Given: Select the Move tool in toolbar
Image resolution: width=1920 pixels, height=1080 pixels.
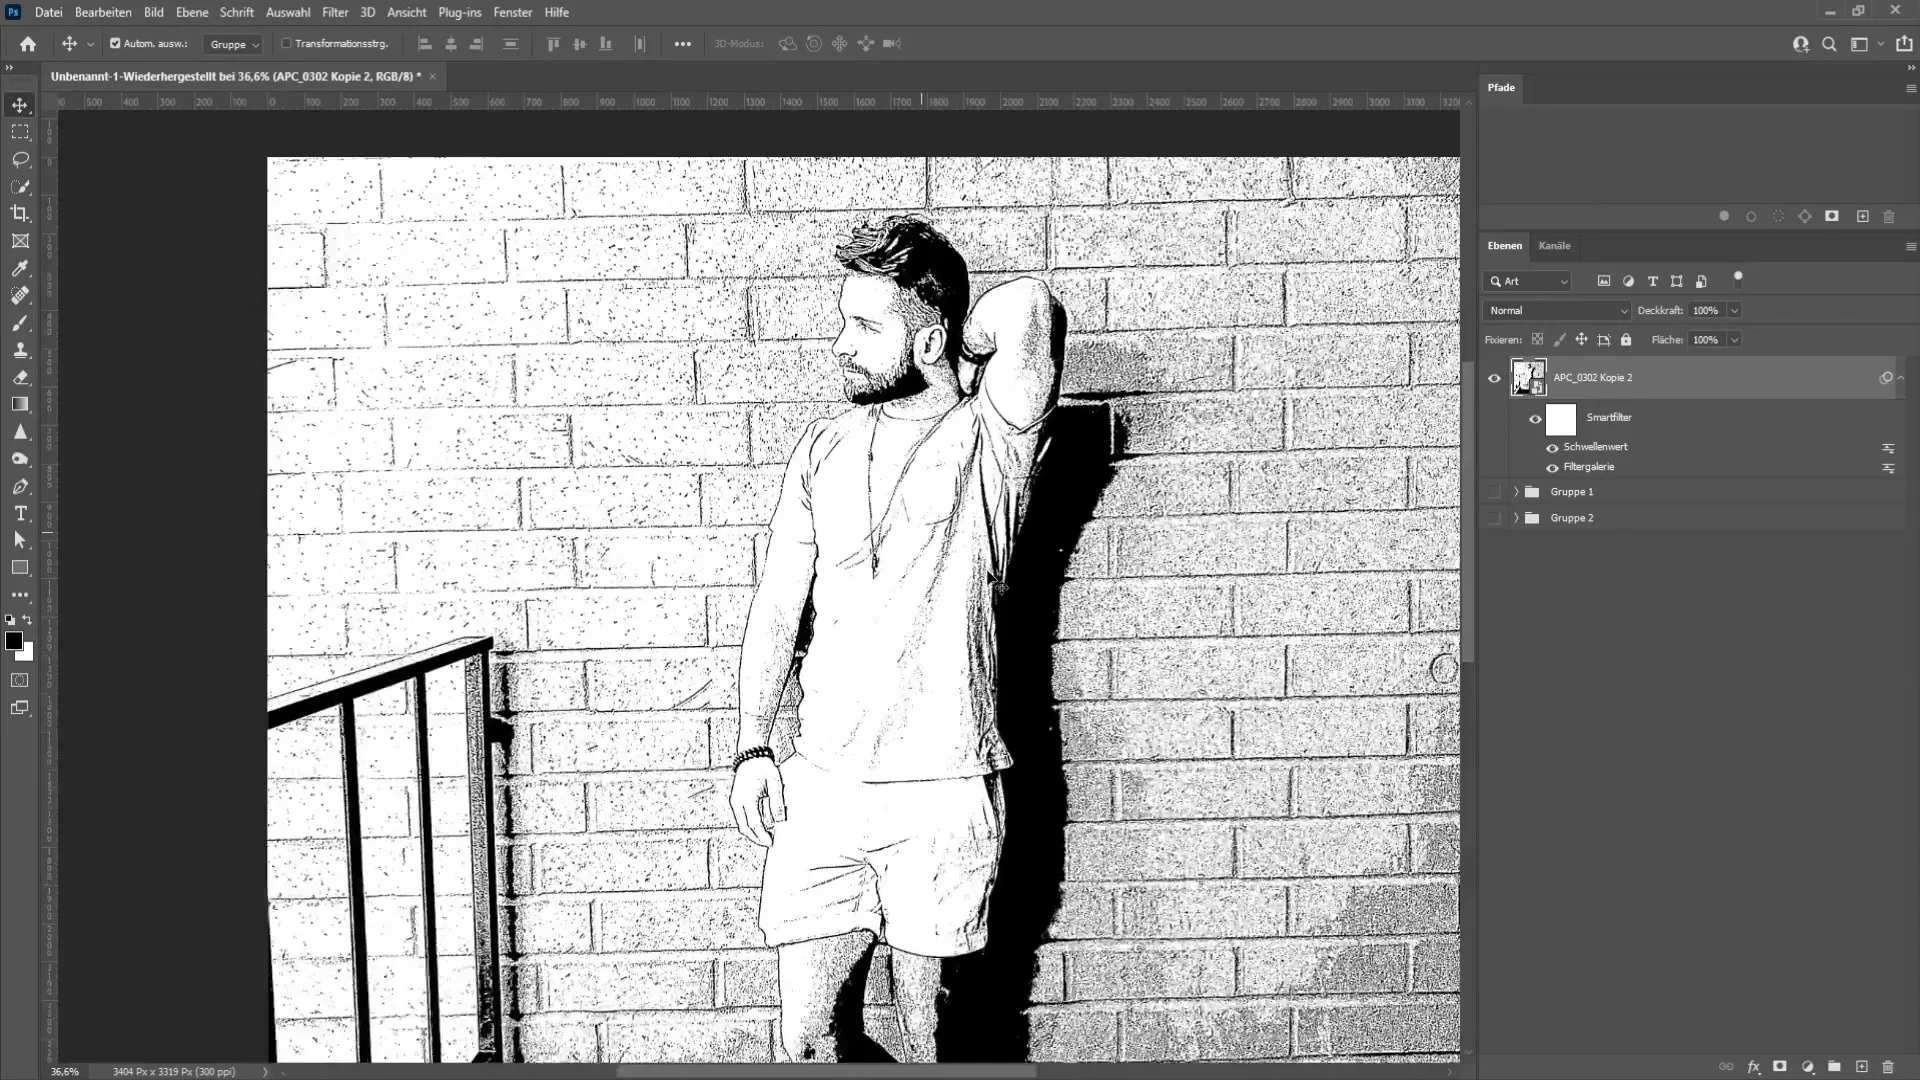Looking at the screenshot, I should click(20, 104).
